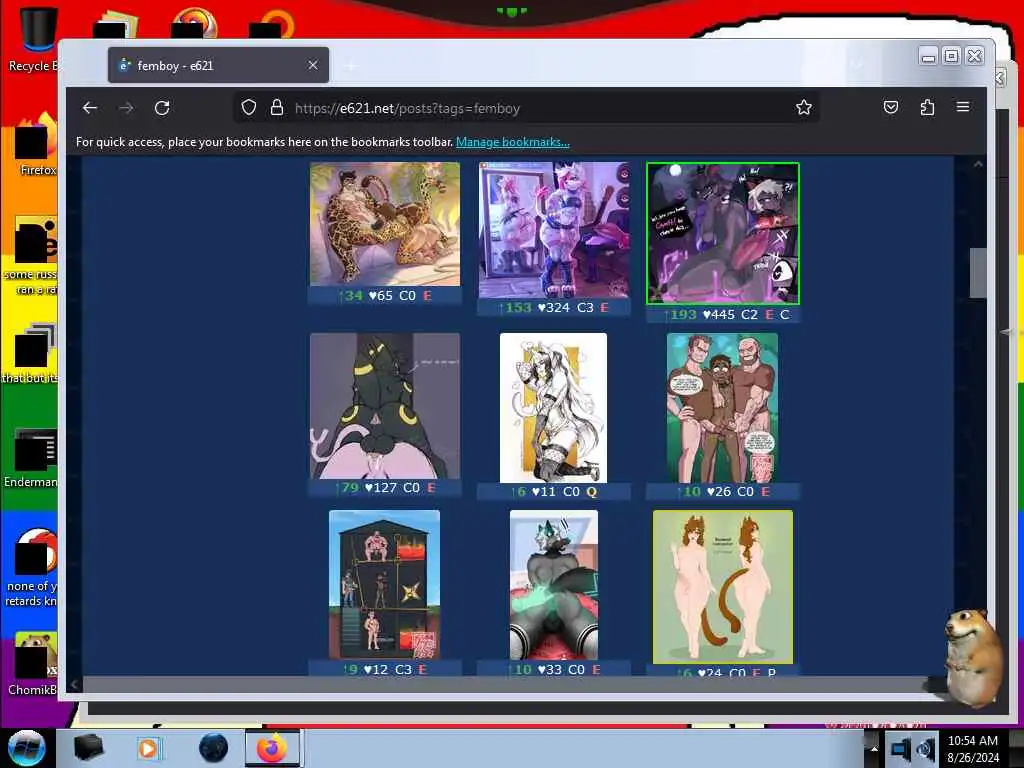Open the thumbnail scored 153 with 324 favorites
The image size is (1024, 768).
tap(554, 231)
